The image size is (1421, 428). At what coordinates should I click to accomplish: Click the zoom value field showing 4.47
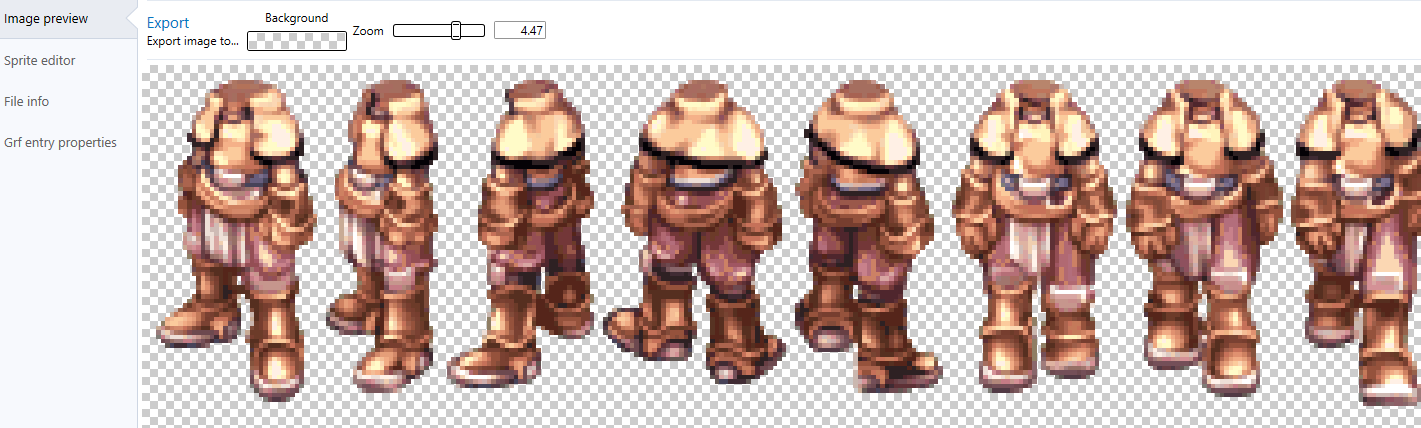(x=519, y=31)
